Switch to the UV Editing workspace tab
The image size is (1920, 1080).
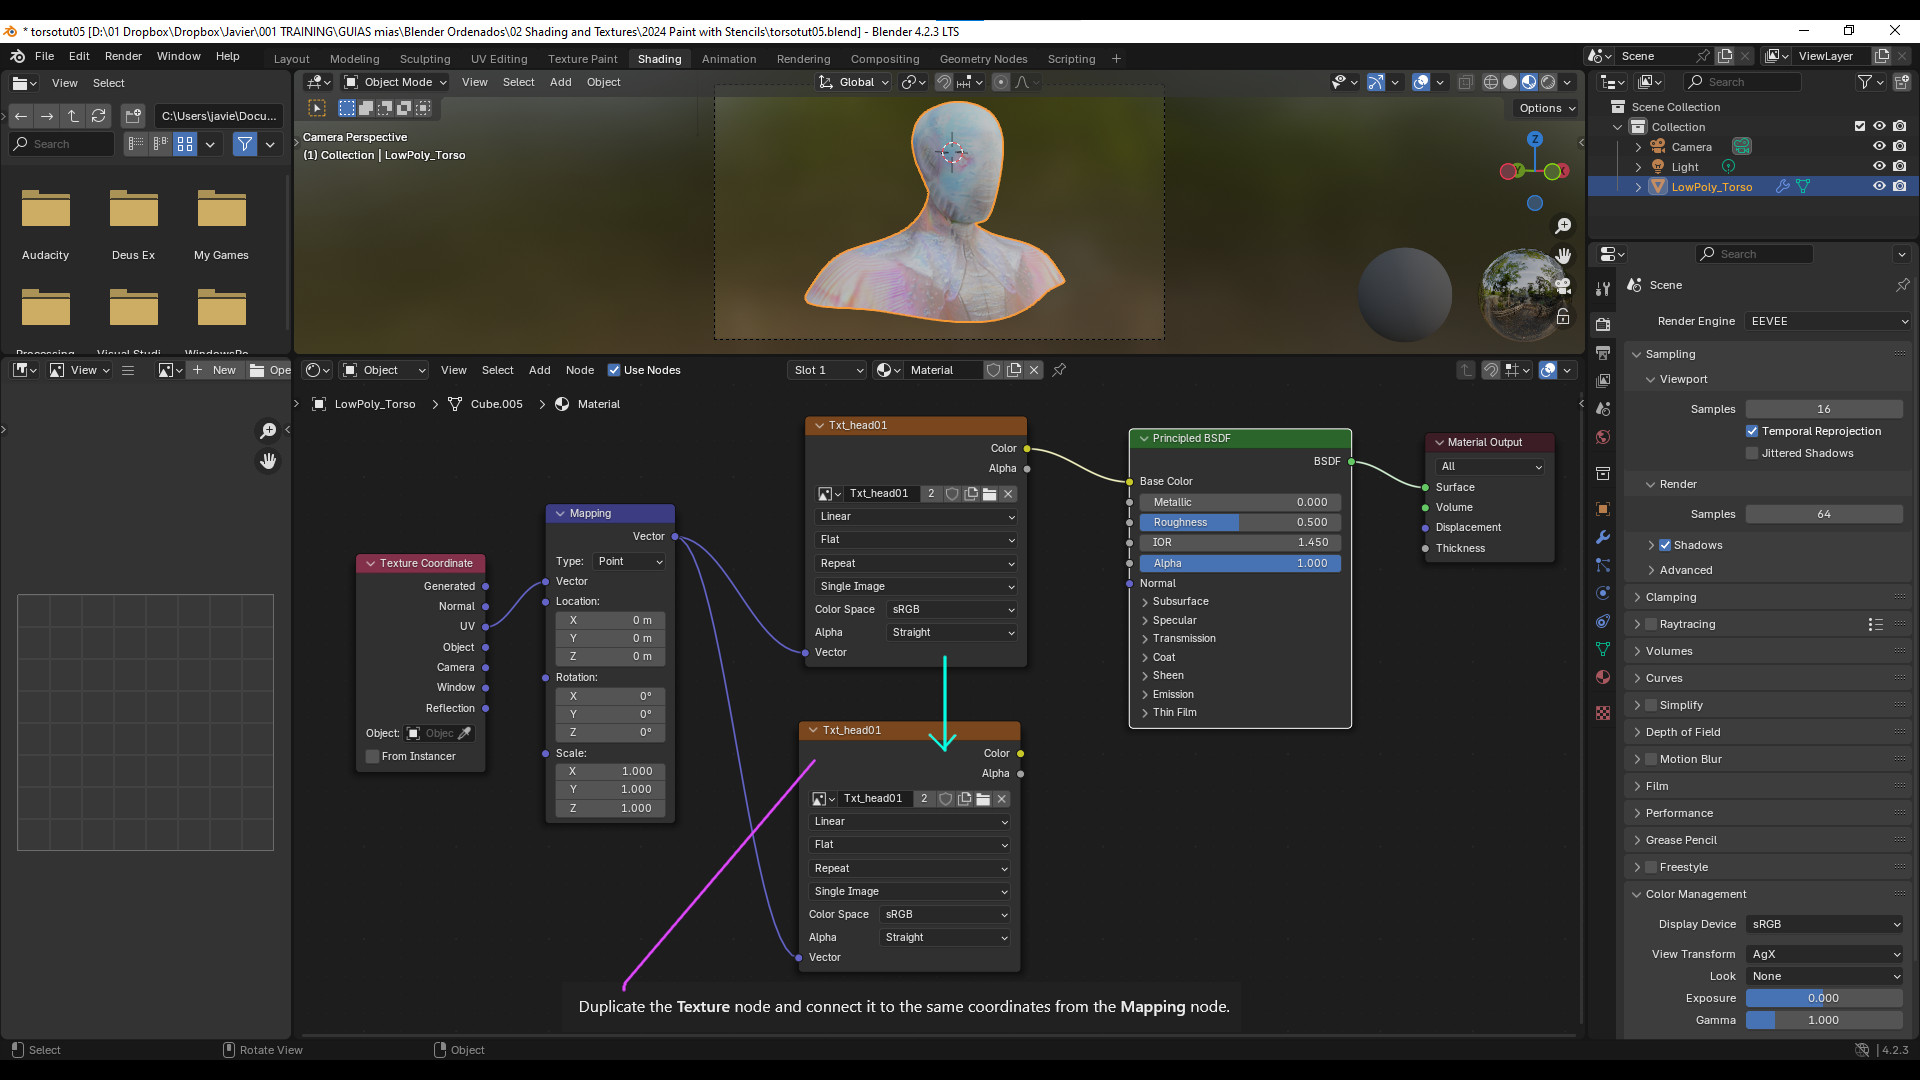click(499, 59)
